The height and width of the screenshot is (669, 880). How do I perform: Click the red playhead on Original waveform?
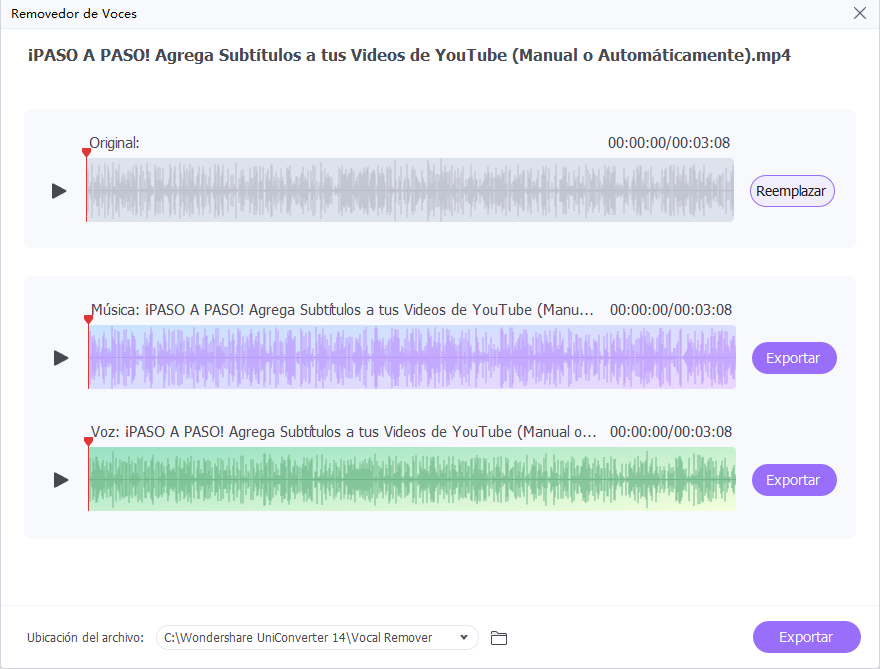coord(86,153)
